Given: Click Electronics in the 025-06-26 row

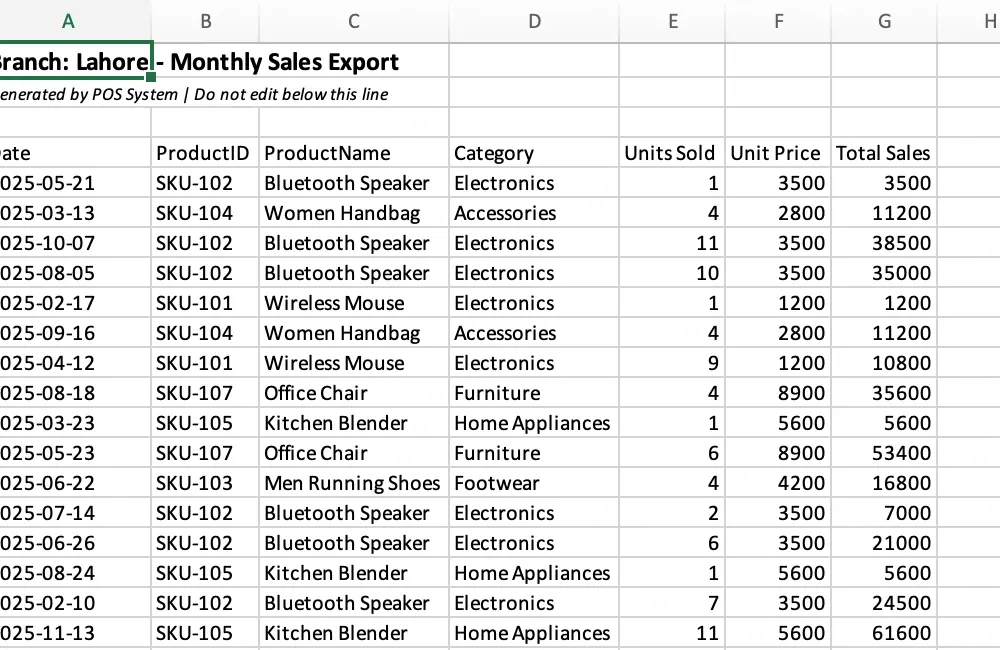Looking at the screenshot, I should point(534,543).
